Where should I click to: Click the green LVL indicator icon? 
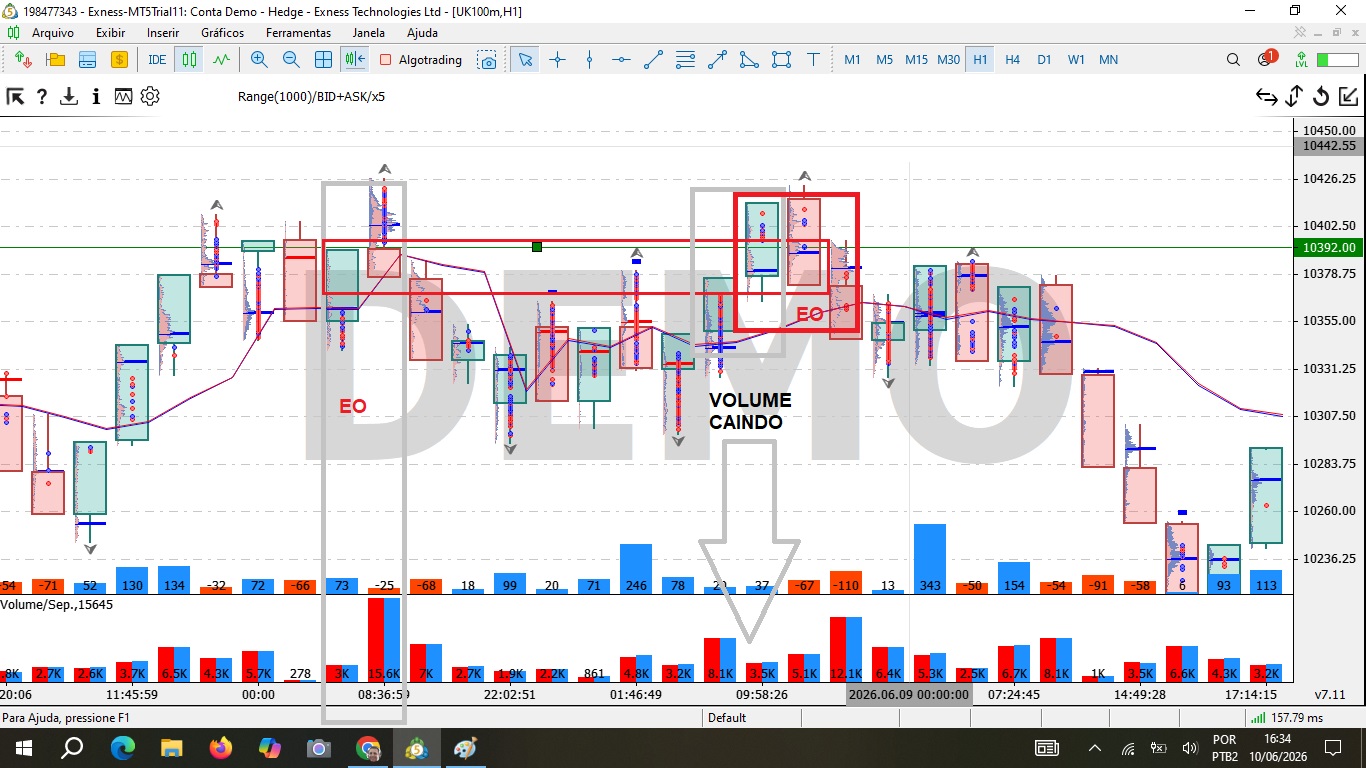click(x=1301, y=59)
